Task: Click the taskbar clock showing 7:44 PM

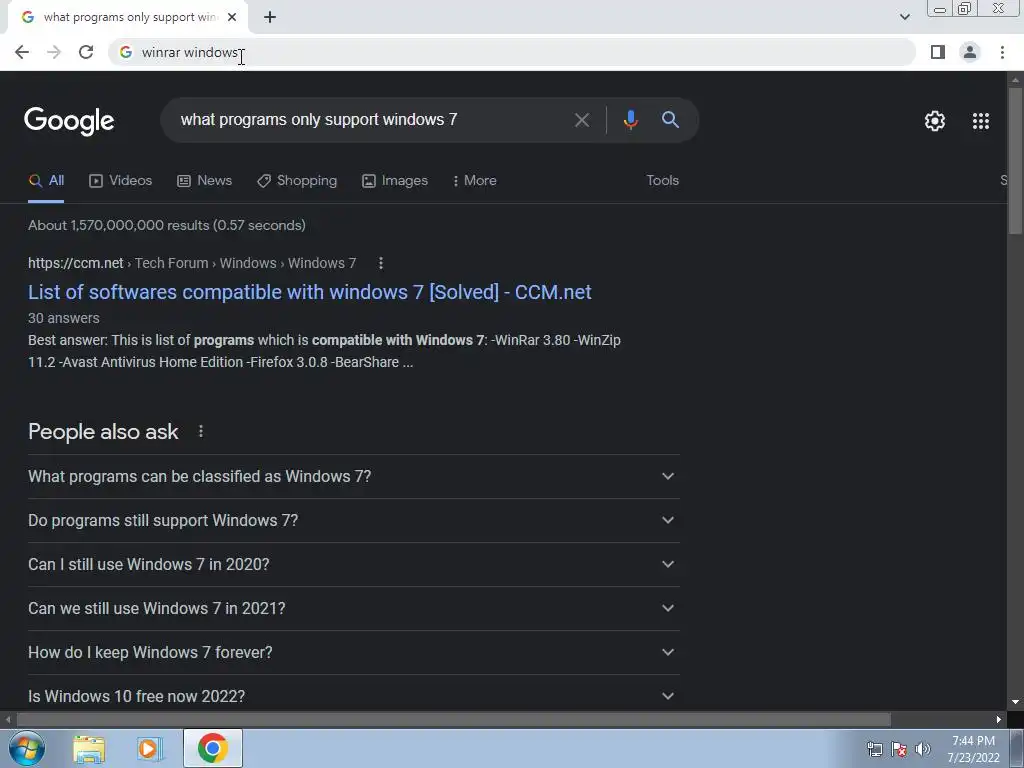Action: point(973,749)
